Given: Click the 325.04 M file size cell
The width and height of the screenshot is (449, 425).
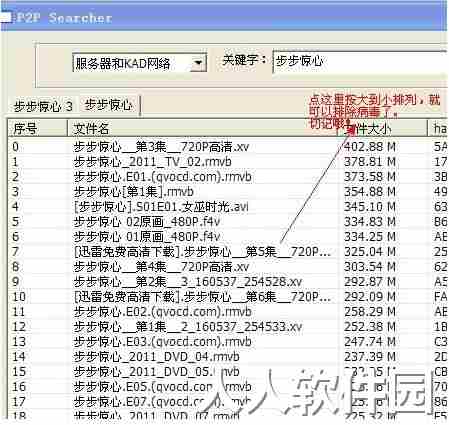Looking at the screenshot, I should [370, 252].
